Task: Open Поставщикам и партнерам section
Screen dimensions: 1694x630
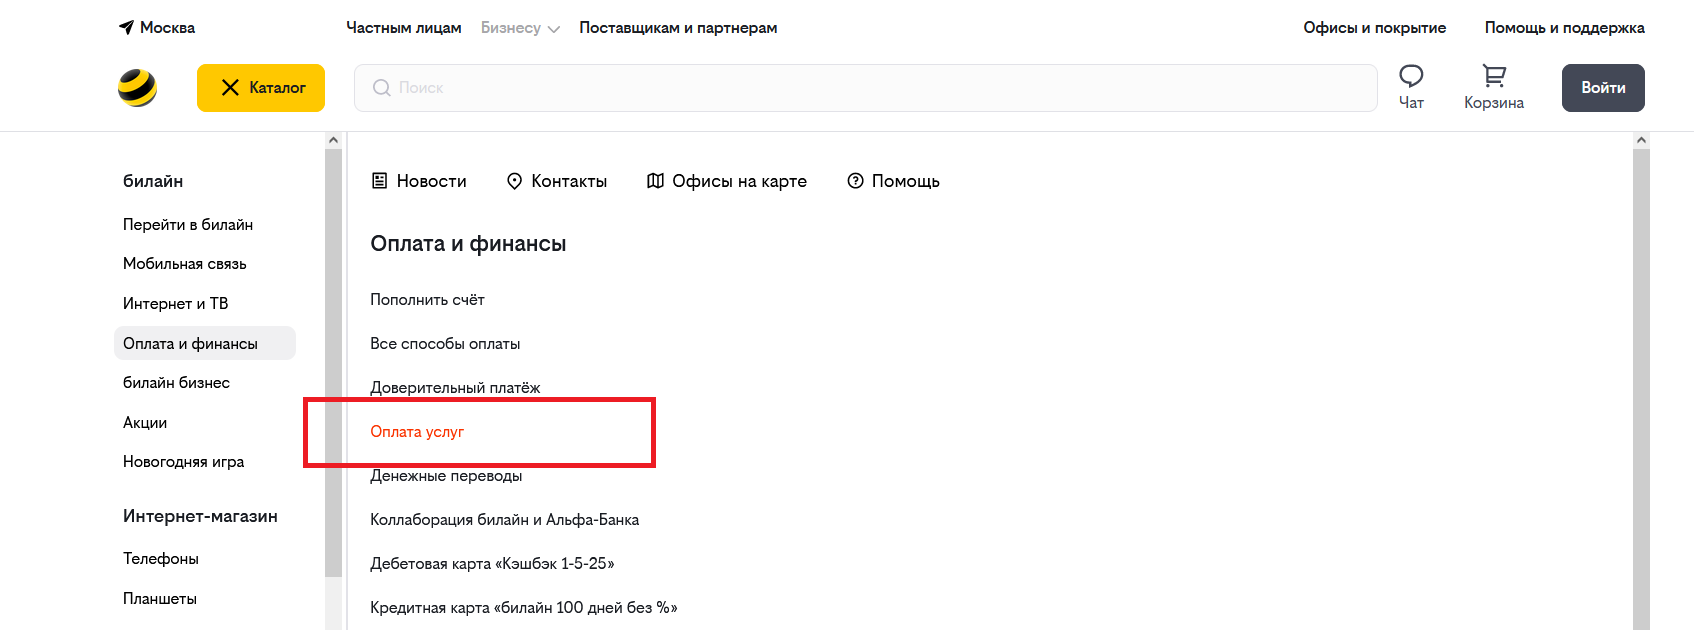Action: click(678, 28)
